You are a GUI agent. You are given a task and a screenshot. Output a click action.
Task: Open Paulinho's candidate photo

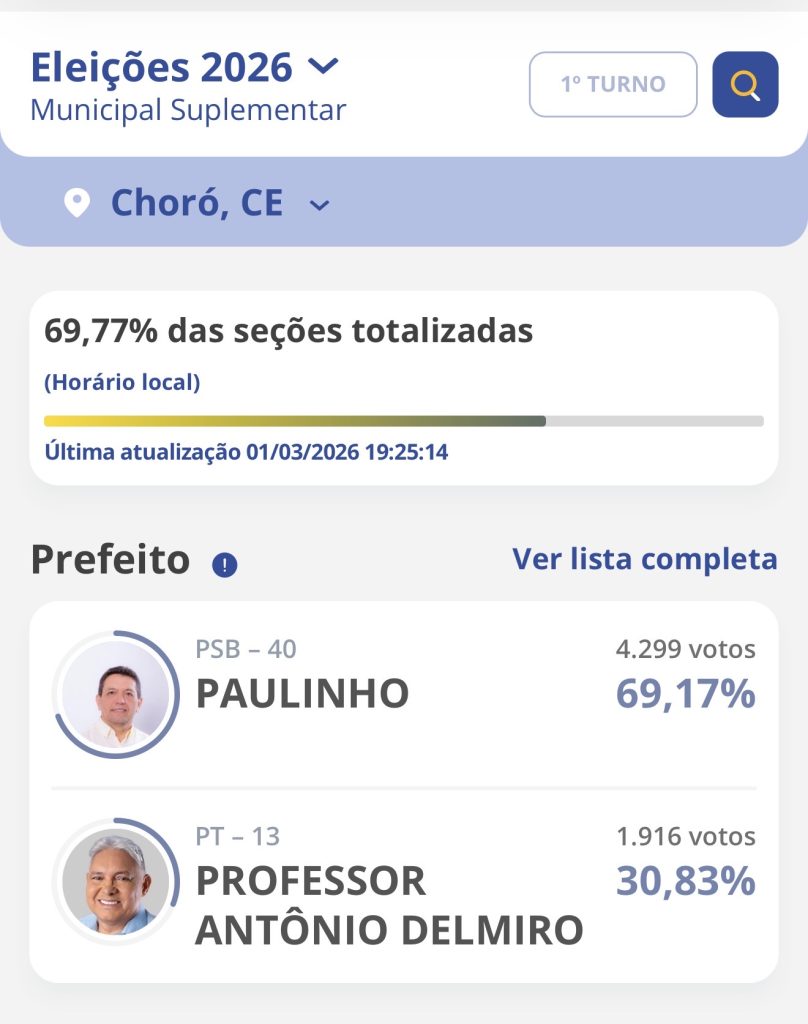116,693
